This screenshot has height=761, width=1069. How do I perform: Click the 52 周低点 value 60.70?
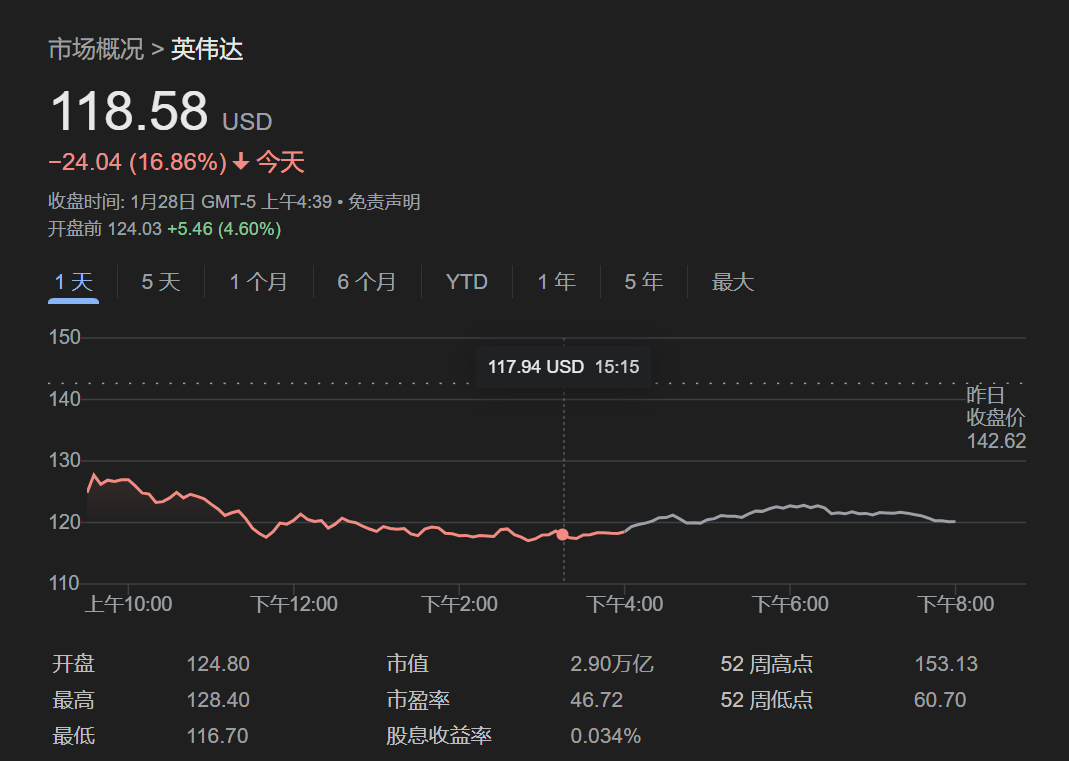pyautogui.click(x=940, y=700)
